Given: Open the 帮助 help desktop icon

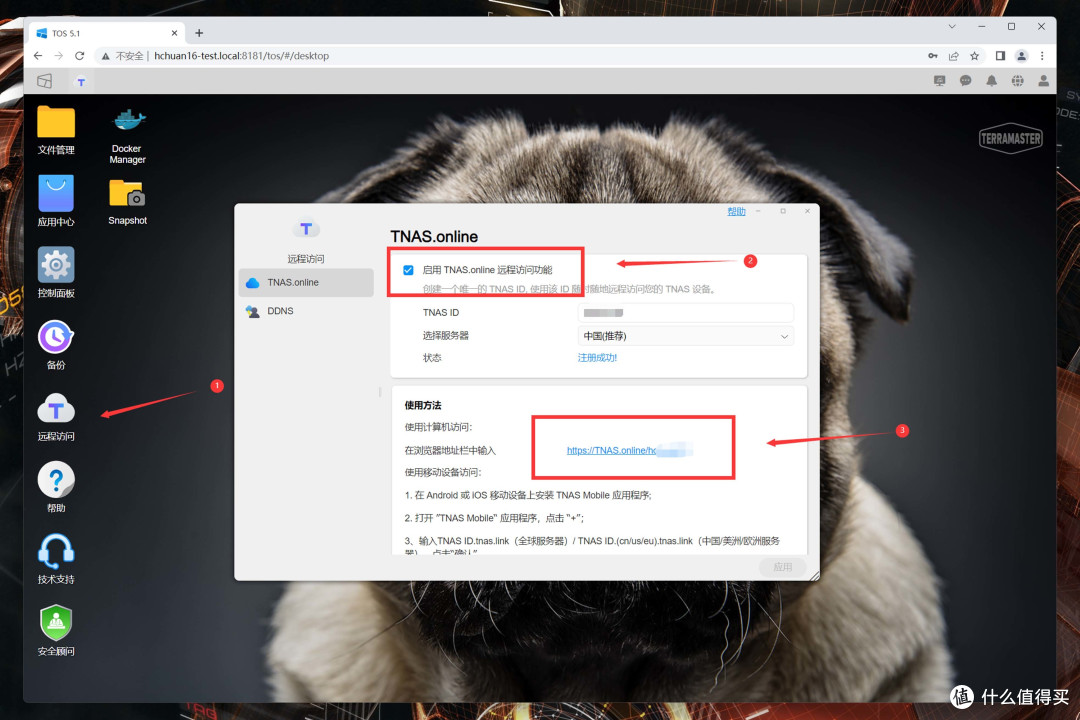Looking at the screenshot, I should 56,480.
